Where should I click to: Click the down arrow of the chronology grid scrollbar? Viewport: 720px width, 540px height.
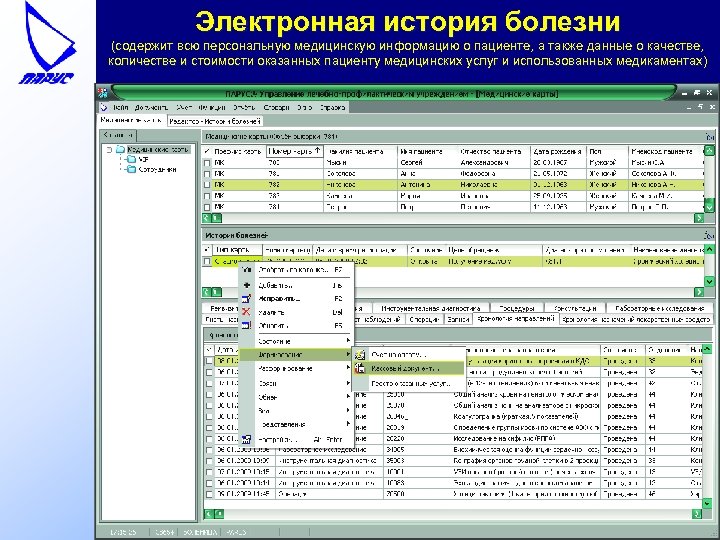click(707, 504)
